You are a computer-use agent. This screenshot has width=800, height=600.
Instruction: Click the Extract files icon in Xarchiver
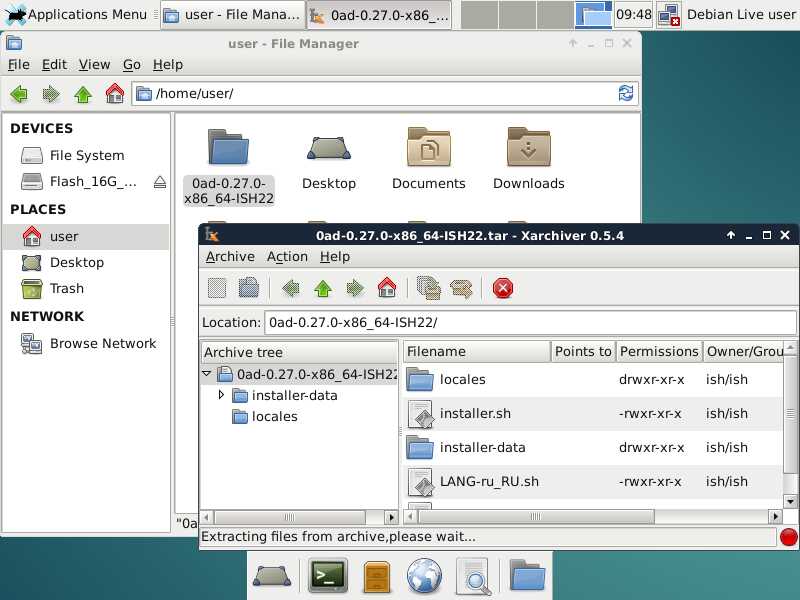461,288
